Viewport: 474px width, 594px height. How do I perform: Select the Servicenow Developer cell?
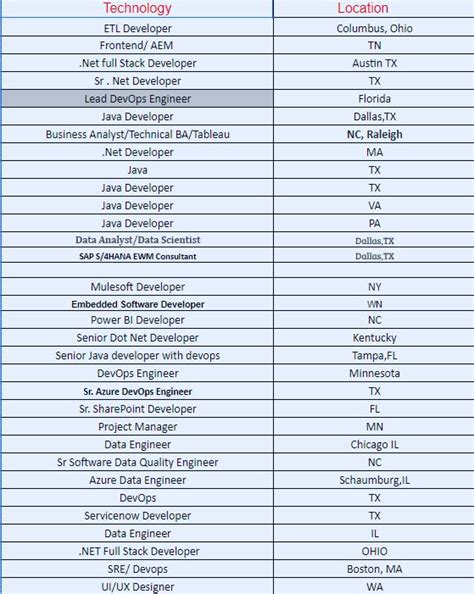137,516
